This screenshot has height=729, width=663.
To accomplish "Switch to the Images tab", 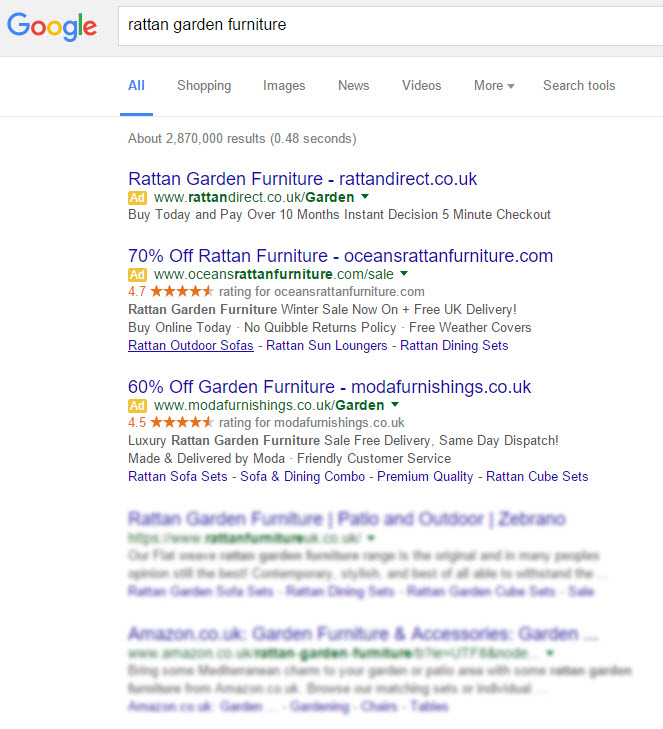I will tap(284, 86).
